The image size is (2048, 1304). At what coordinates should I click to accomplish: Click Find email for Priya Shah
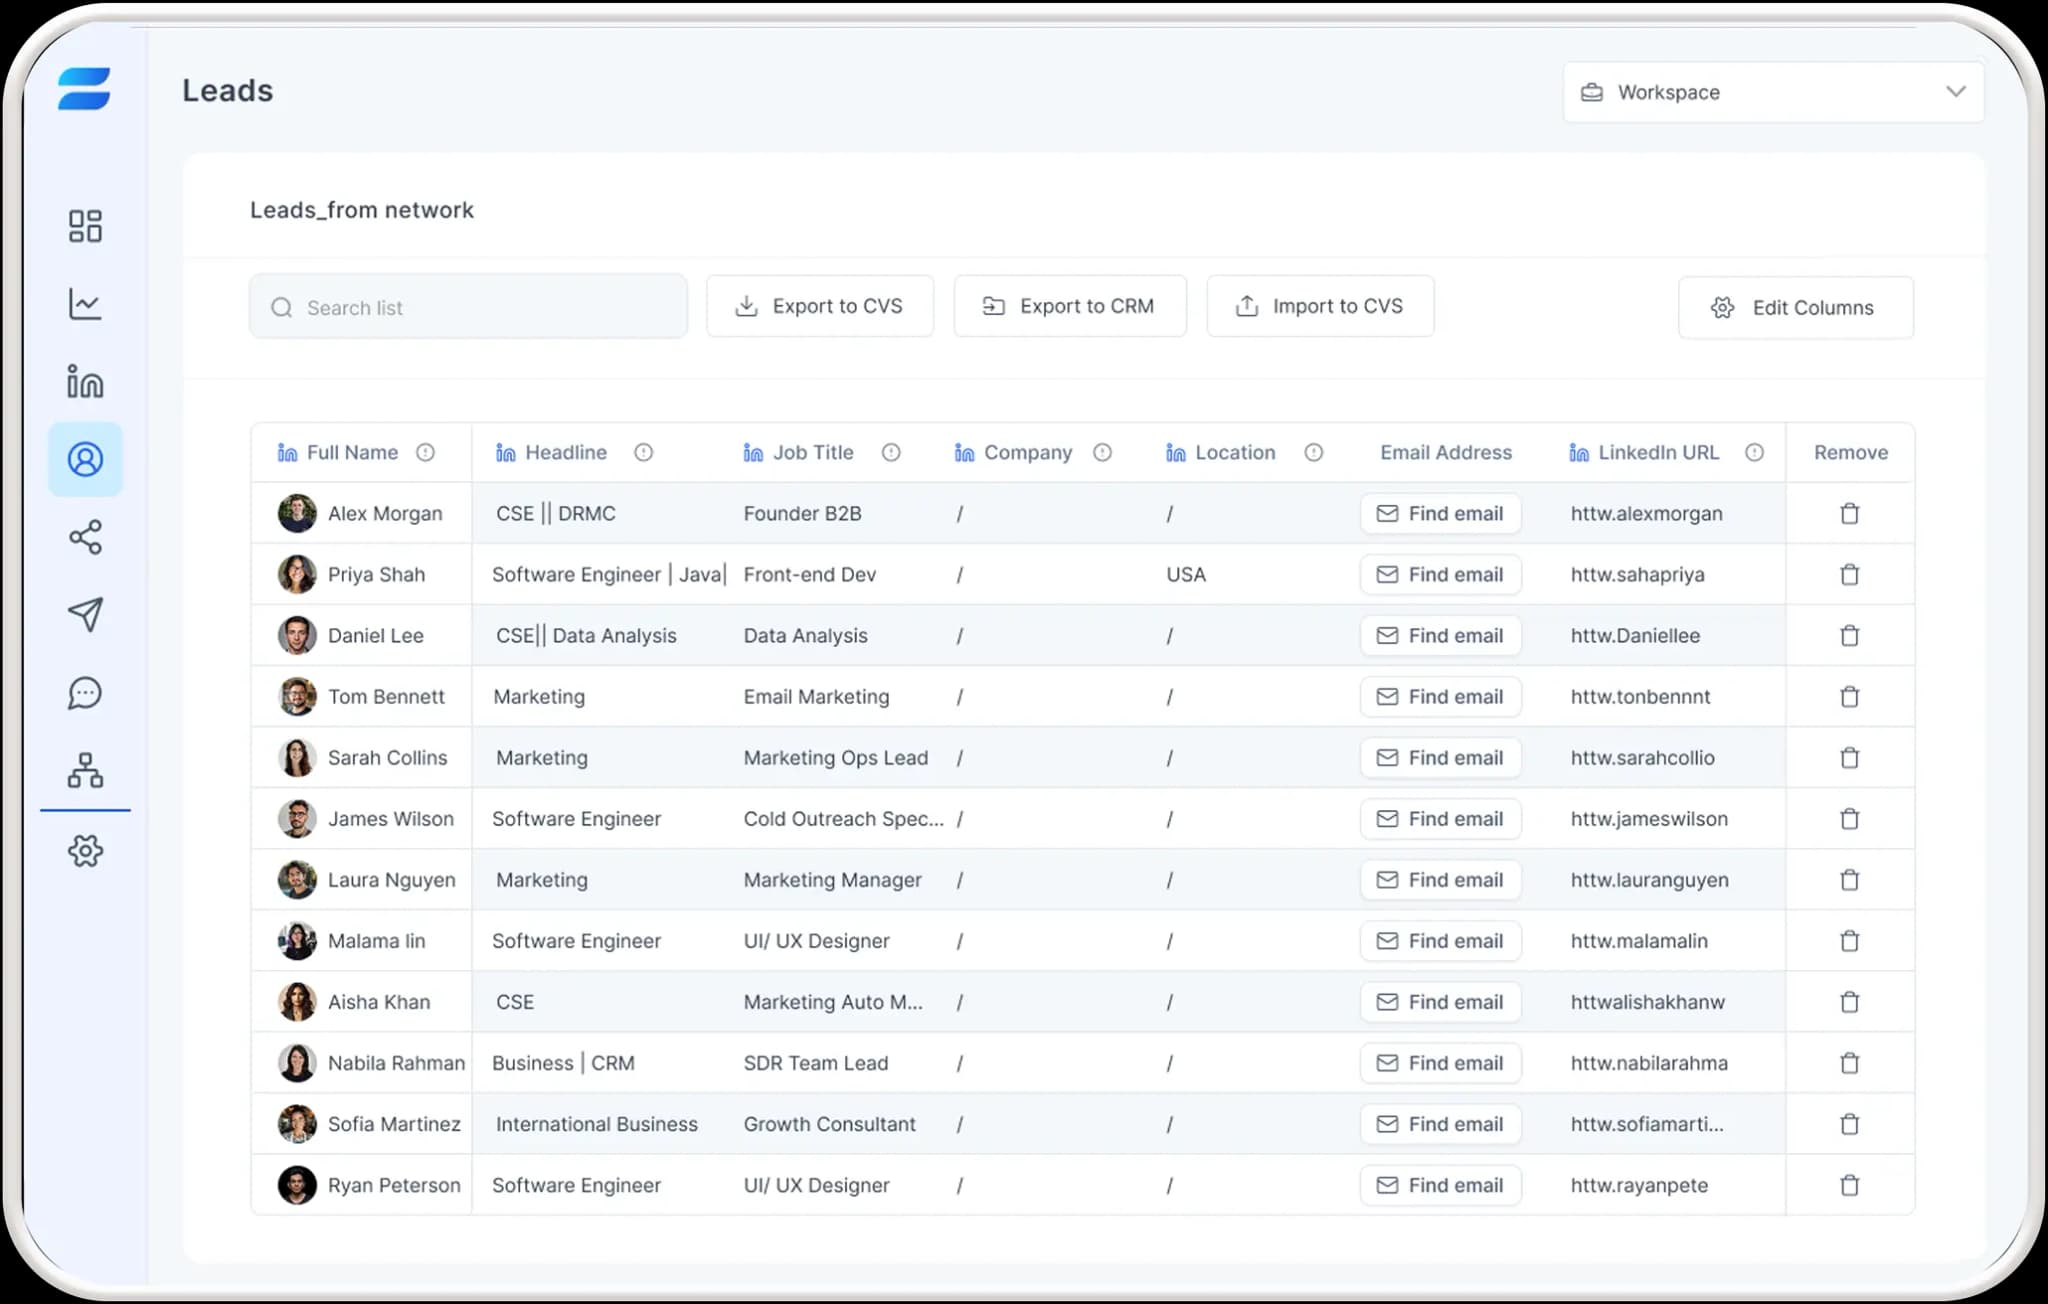point(1440,574)
